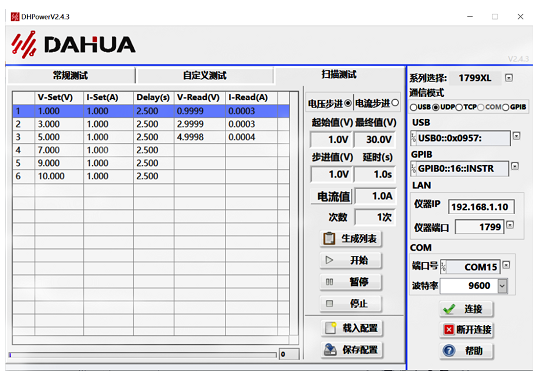Screen dimensions: 542x378
Task: Select 电流步进 current step radio button
Action: 395,103
